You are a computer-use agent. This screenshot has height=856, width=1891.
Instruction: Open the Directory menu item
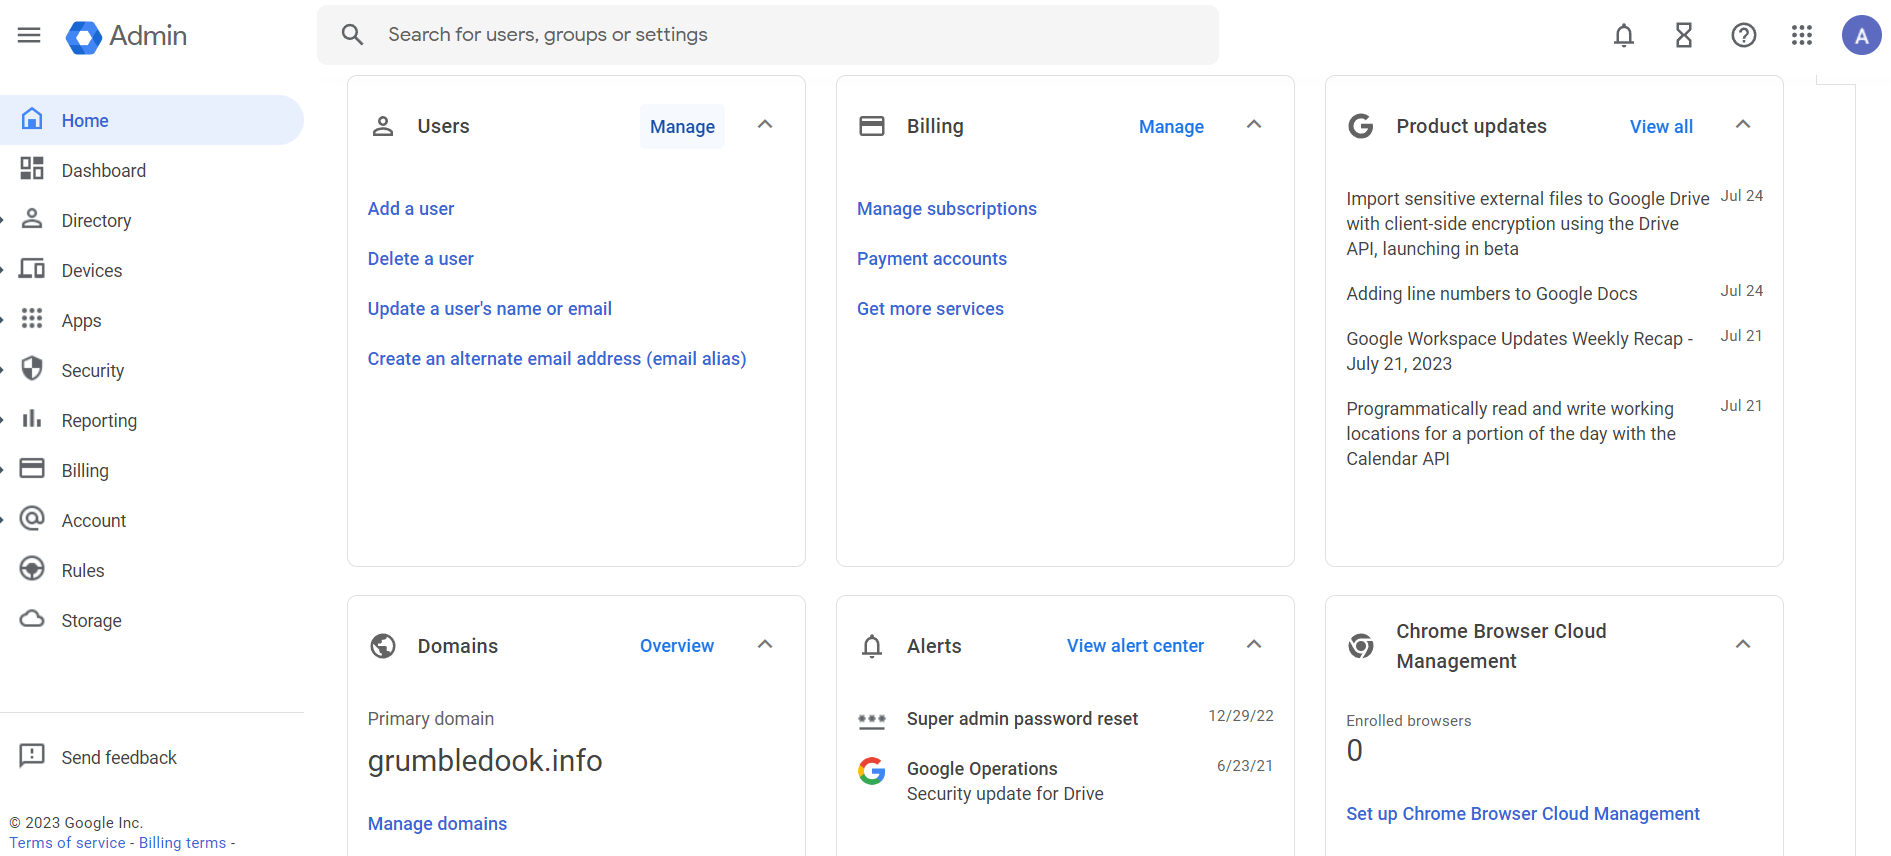point(152,220)
